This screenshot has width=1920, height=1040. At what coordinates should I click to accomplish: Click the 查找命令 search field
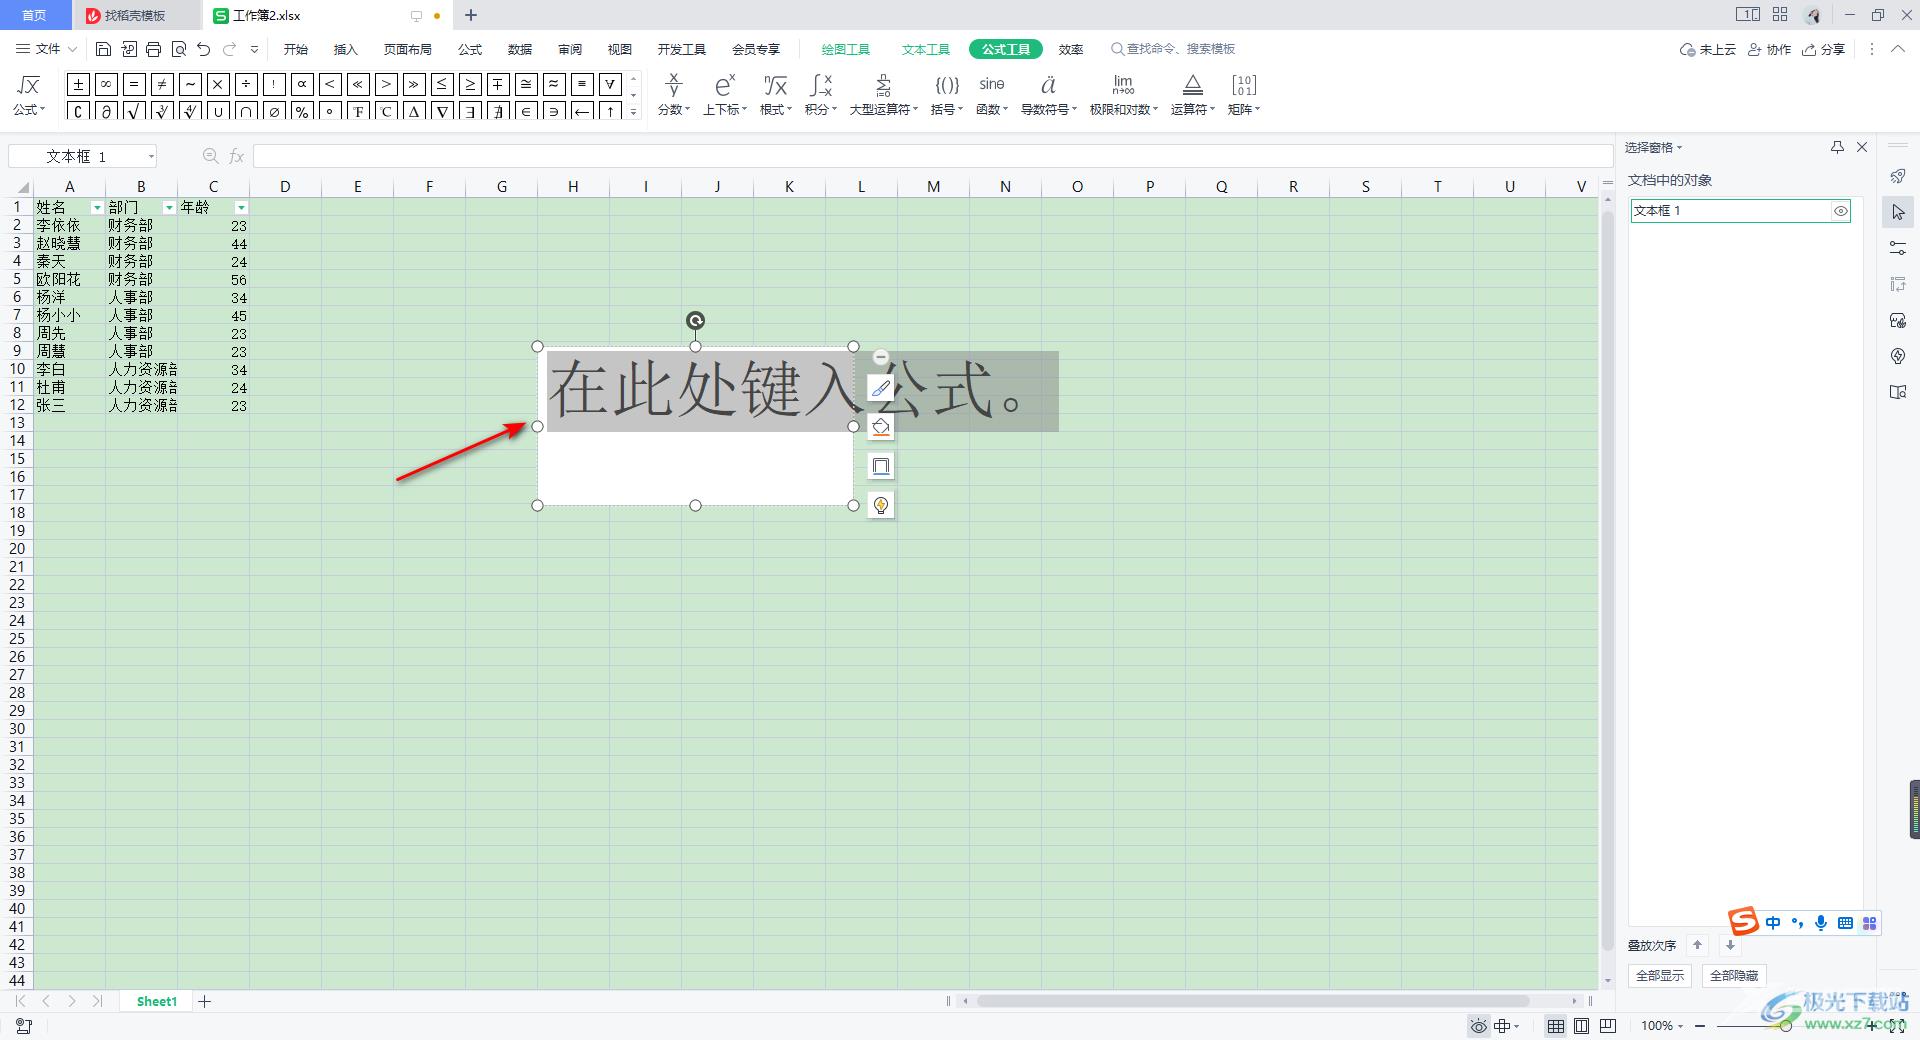[x=1172, y=49]
